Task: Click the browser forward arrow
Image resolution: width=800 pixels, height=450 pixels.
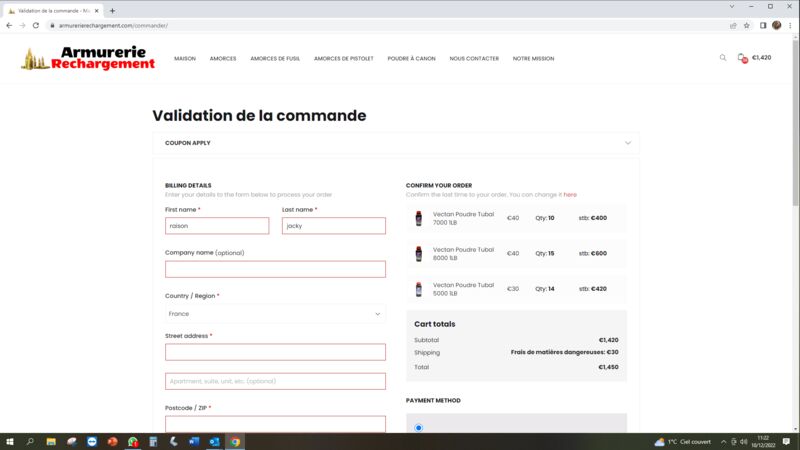Action: pos(22,26)
